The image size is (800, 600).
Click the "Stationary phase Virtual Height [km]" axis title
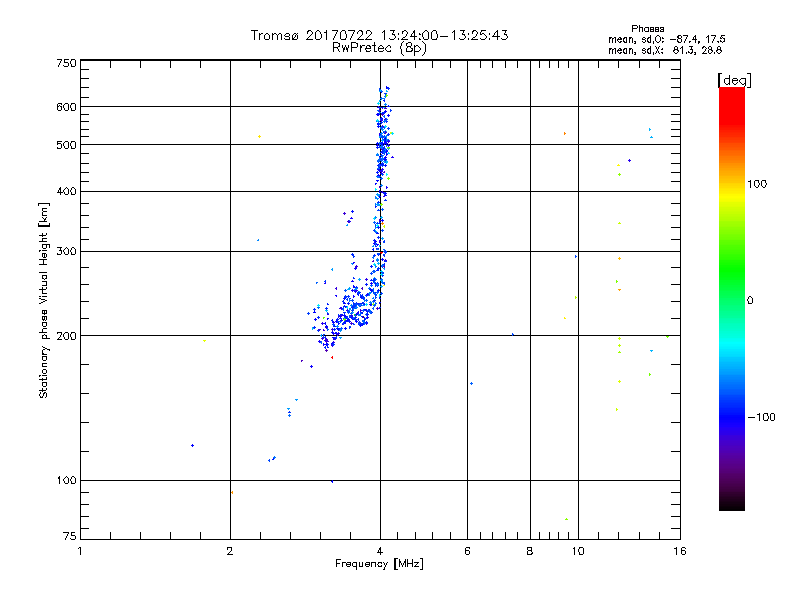[x=44, y=300]
